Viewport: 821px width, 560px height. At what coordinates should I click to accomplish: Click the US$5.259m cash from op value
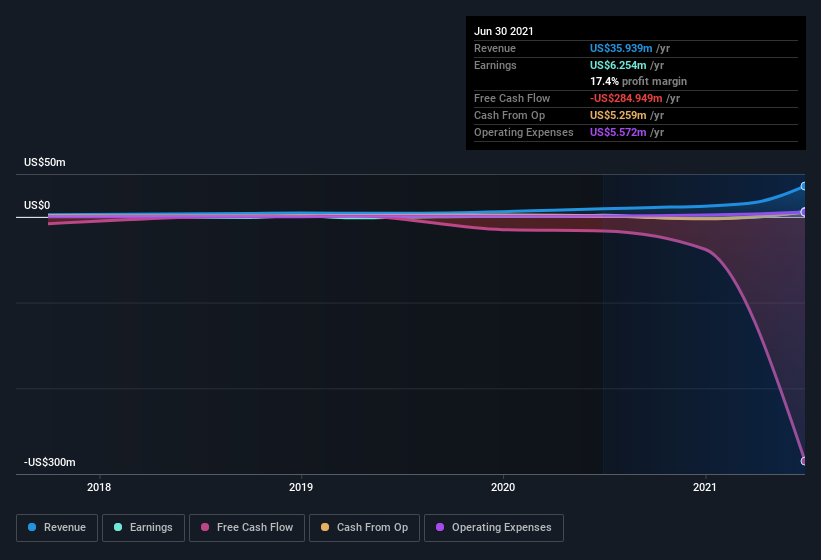coord(618,115)
